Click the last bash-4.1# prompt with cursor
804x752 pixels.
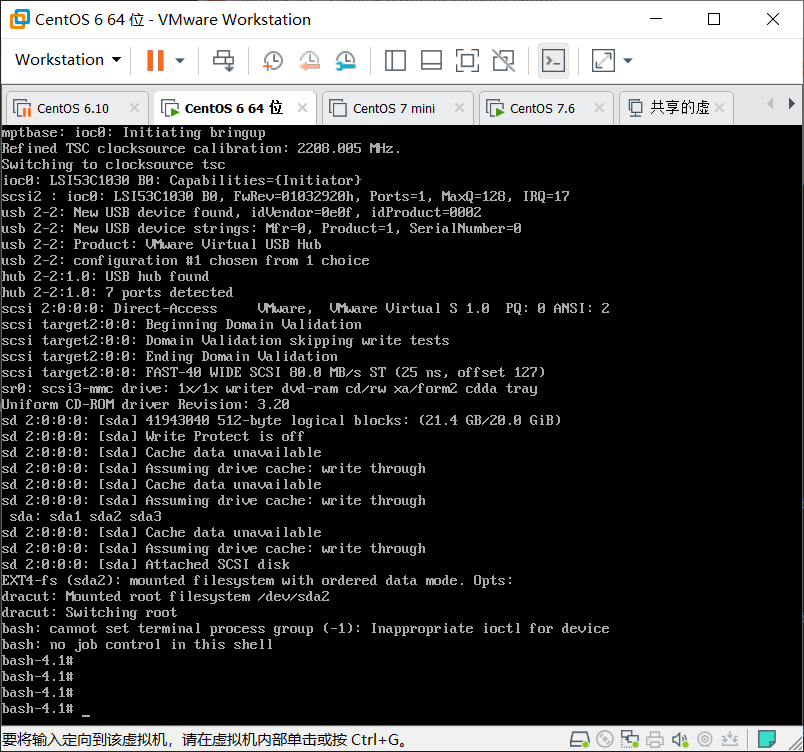(46, 708)
